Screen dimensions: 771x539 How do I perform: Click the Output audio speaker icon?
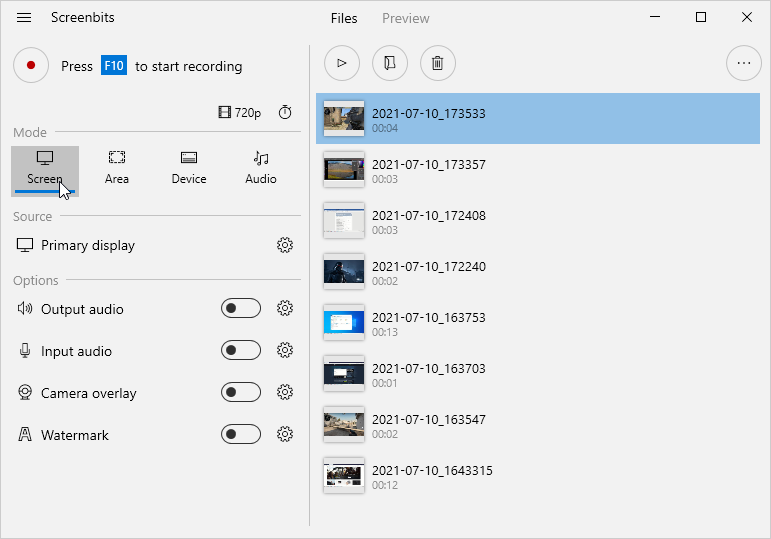pyautogui.click(x=25, y=308)
